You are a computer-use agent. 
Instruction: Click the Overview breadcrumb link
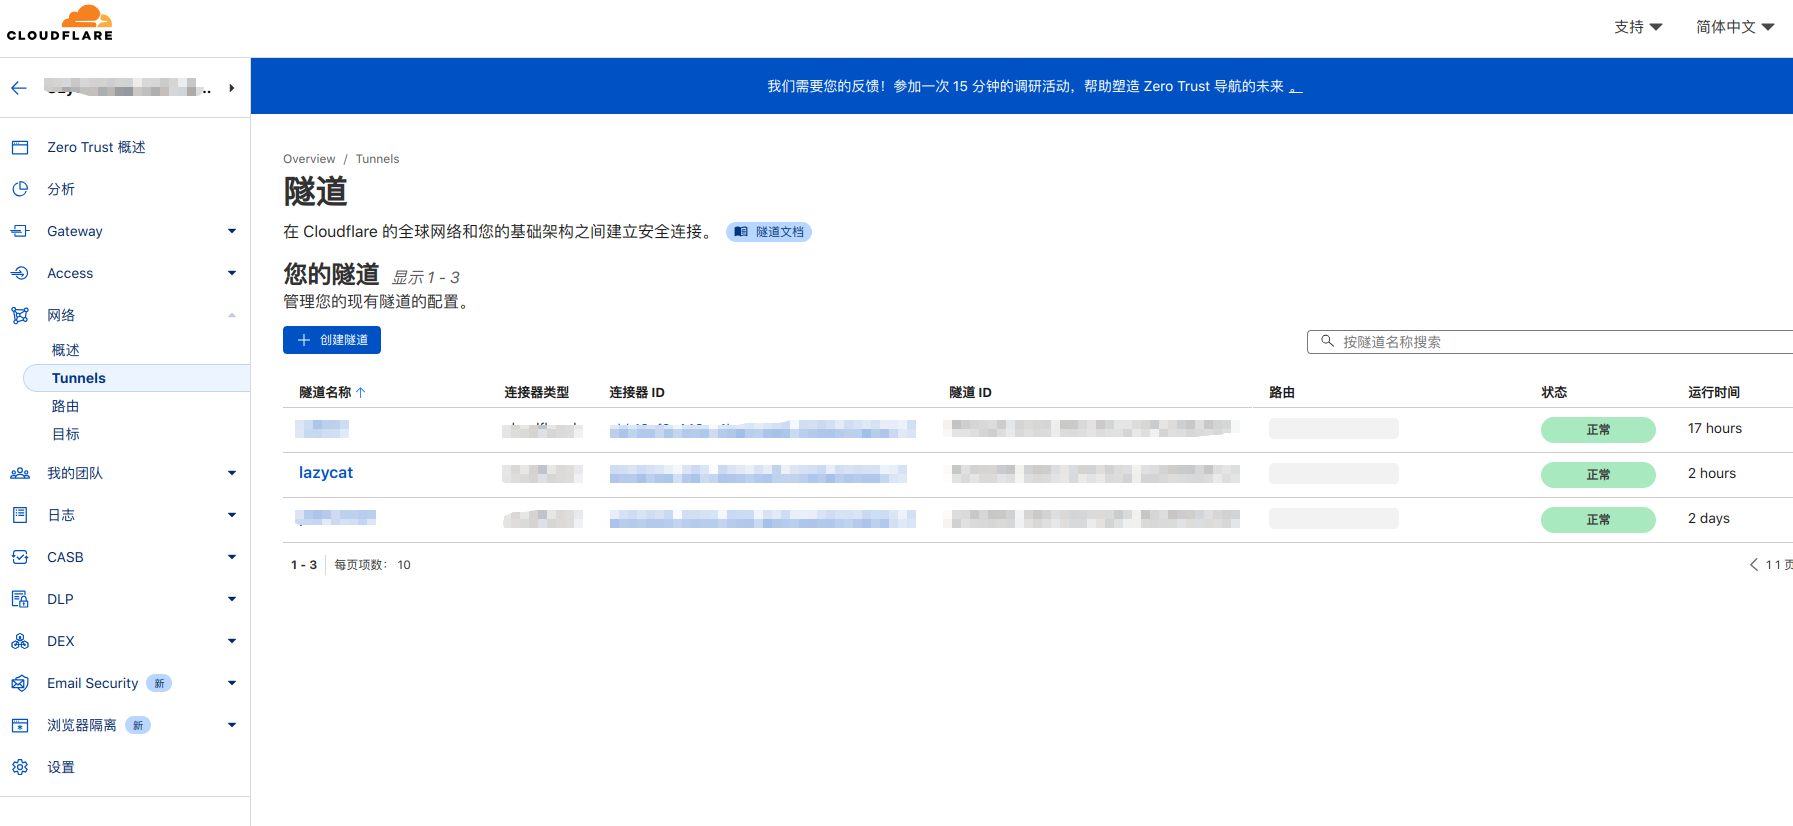309,159
